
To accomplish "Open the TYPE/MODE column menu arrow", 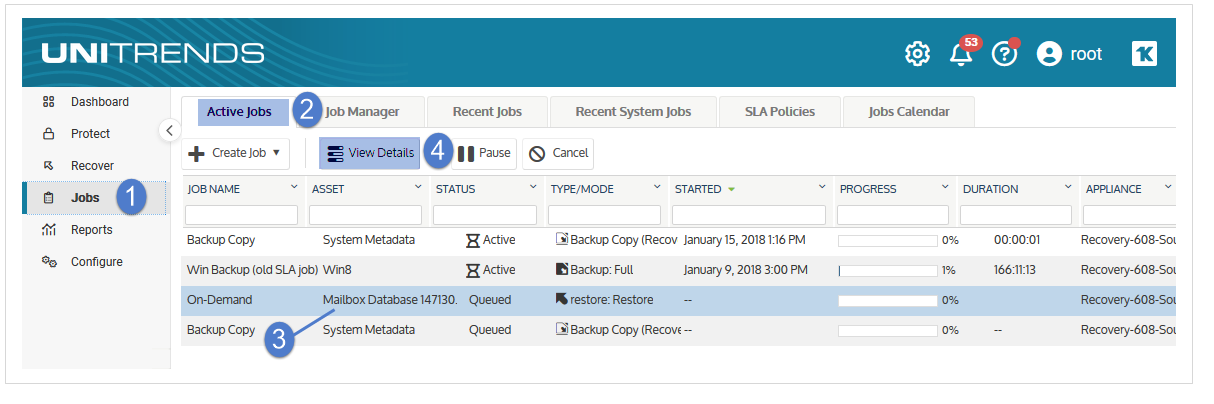I will click(657, 188).
